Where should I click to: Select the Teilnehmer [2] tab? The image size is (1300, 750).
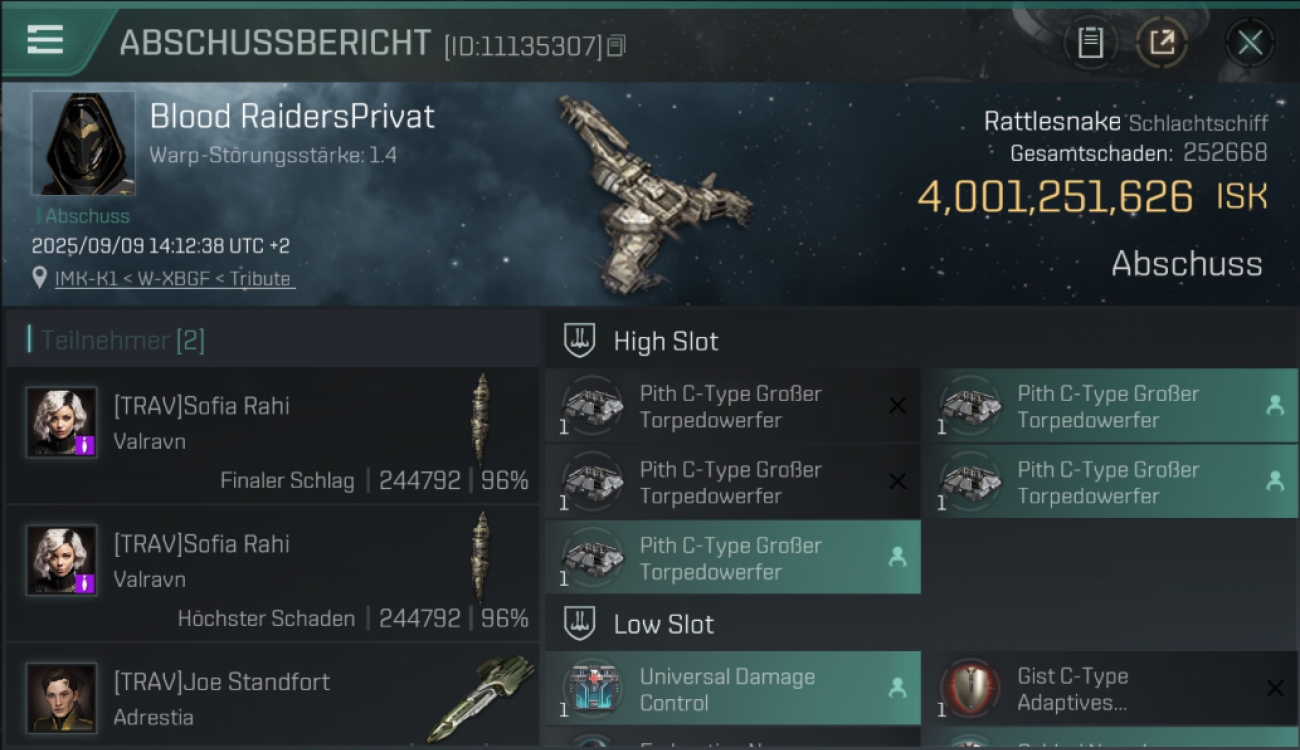coord(122,340)
